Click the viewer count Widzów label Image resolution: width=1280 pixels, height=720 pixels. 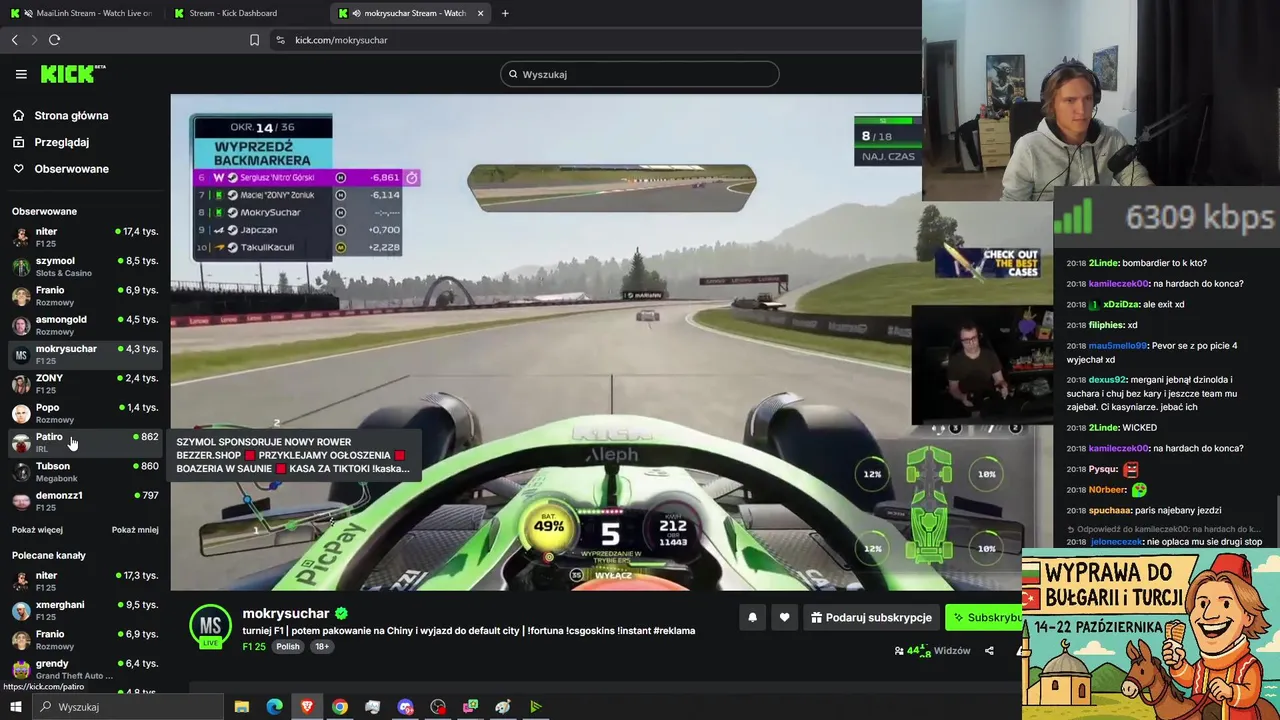(x=951, y=651)
